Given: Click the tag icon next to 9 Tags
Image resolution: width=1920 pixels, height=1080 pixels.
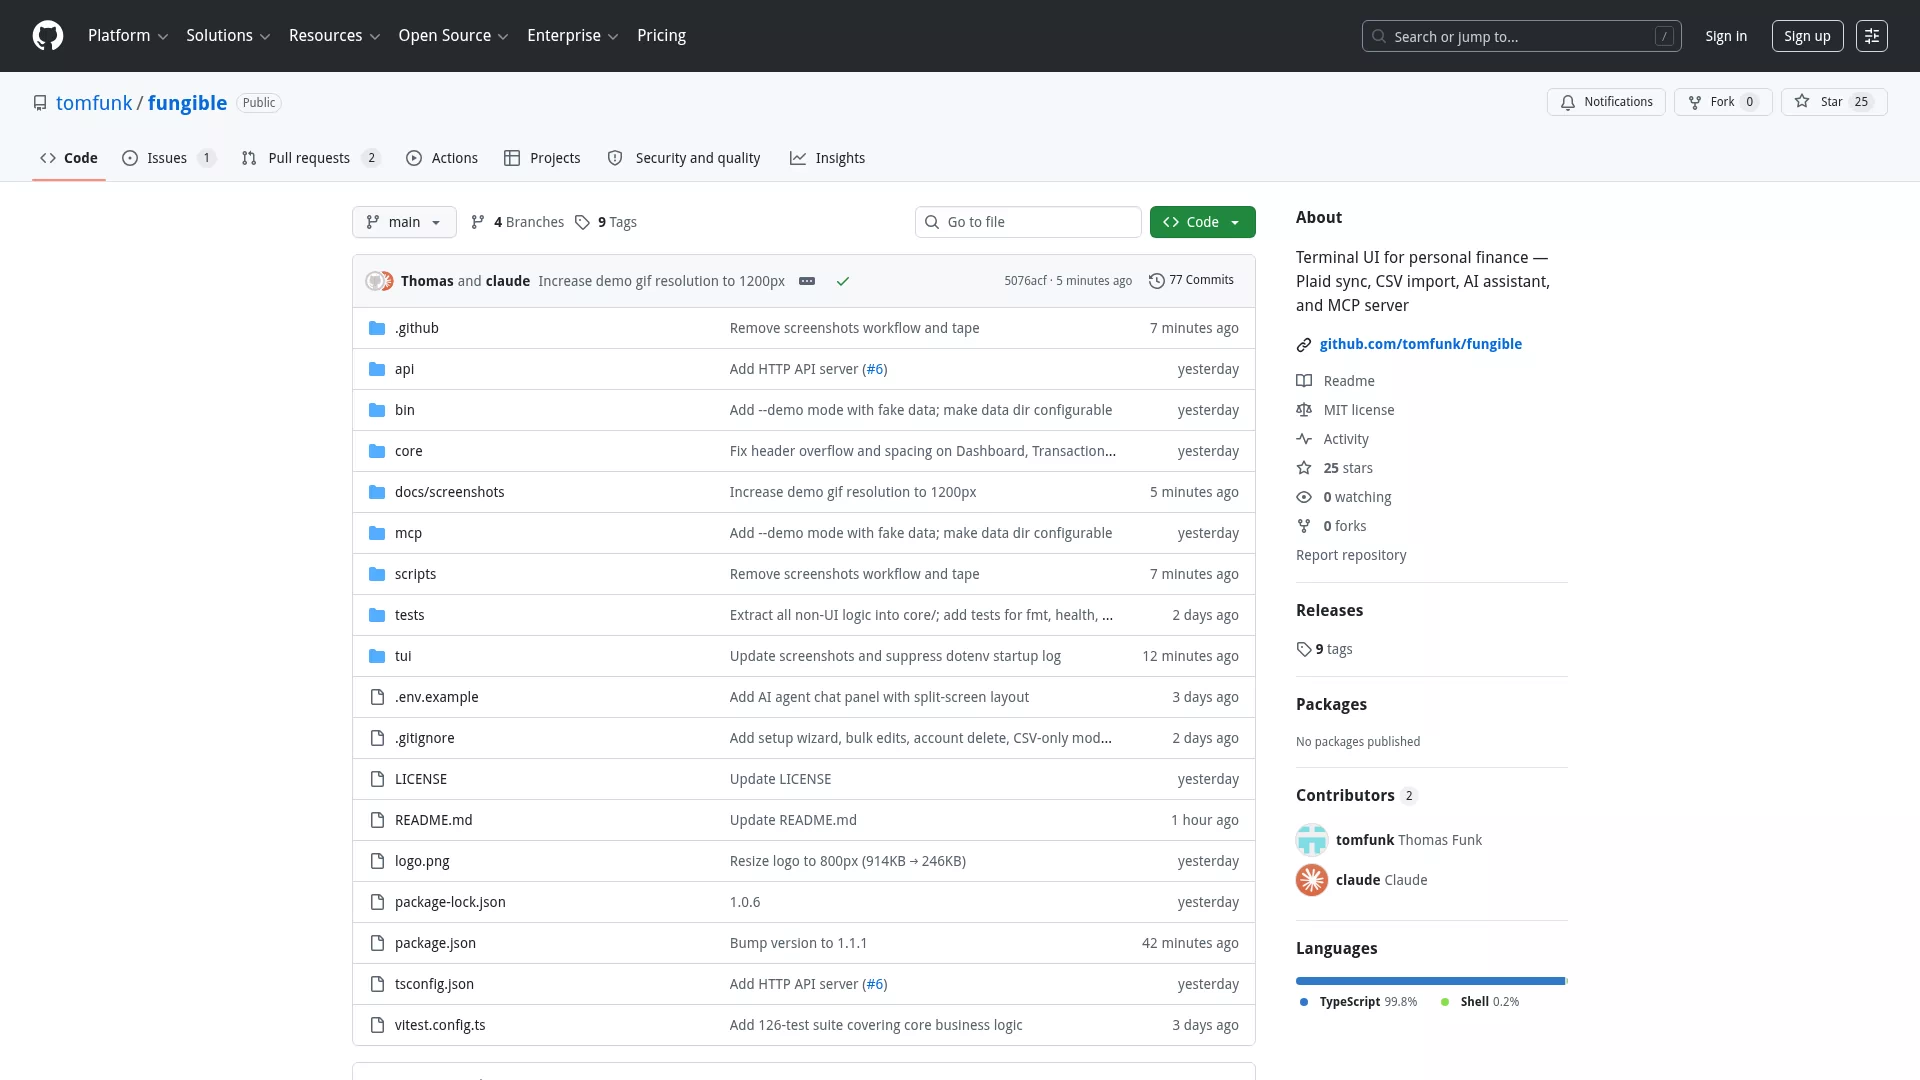Looking at the screenshot, I should [x=582, y=222].
